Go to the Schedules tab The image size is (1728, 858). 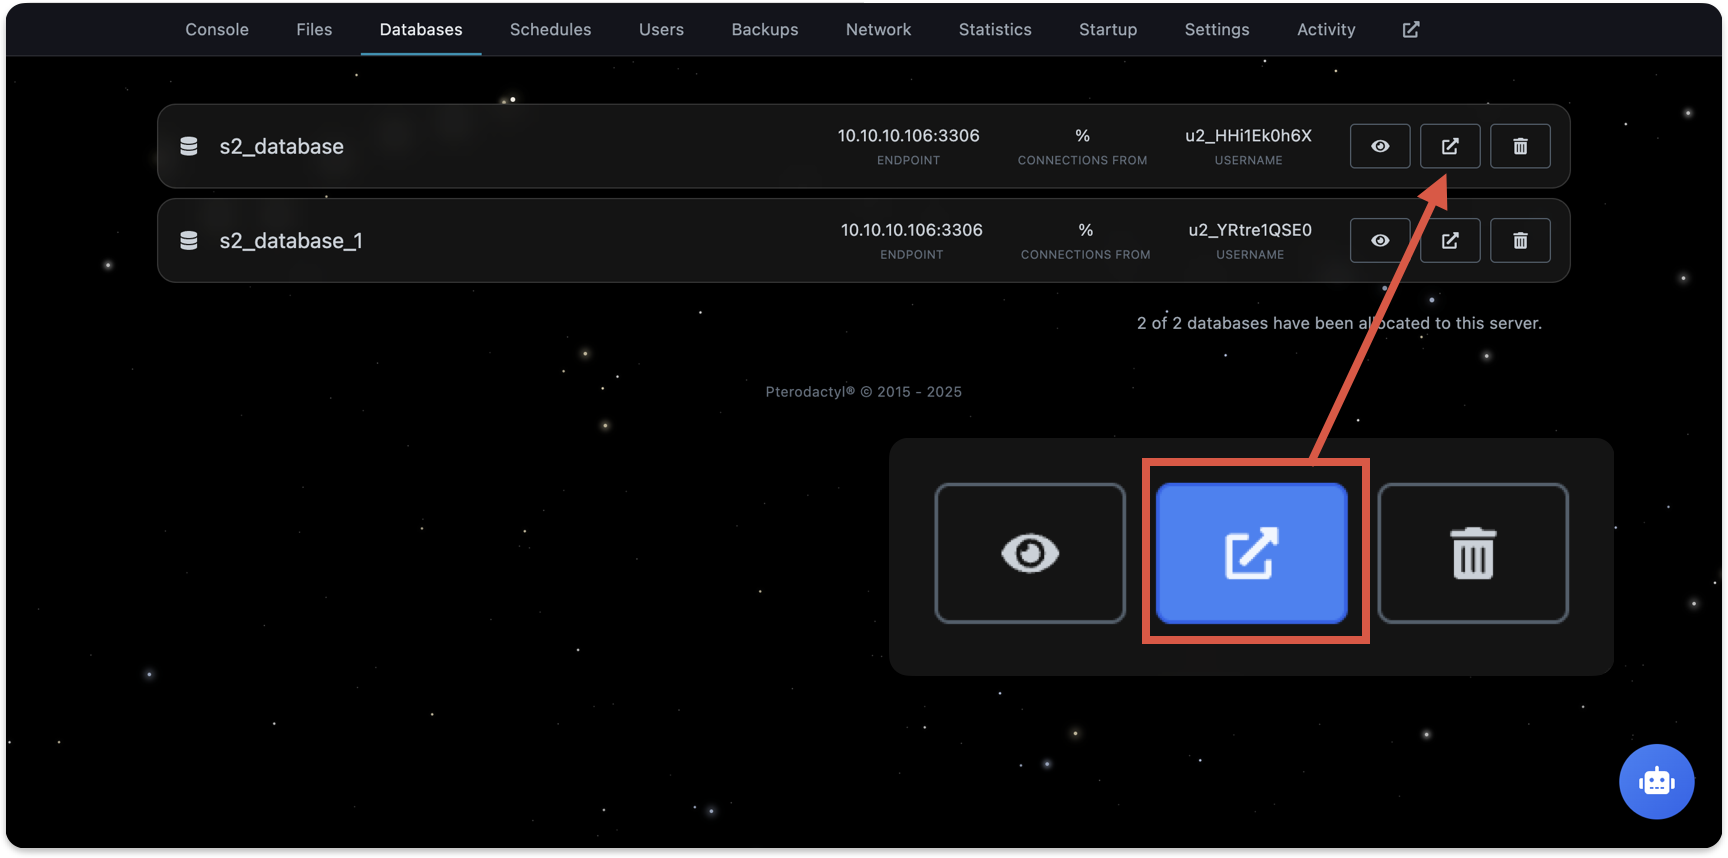(x=550, y=30)
